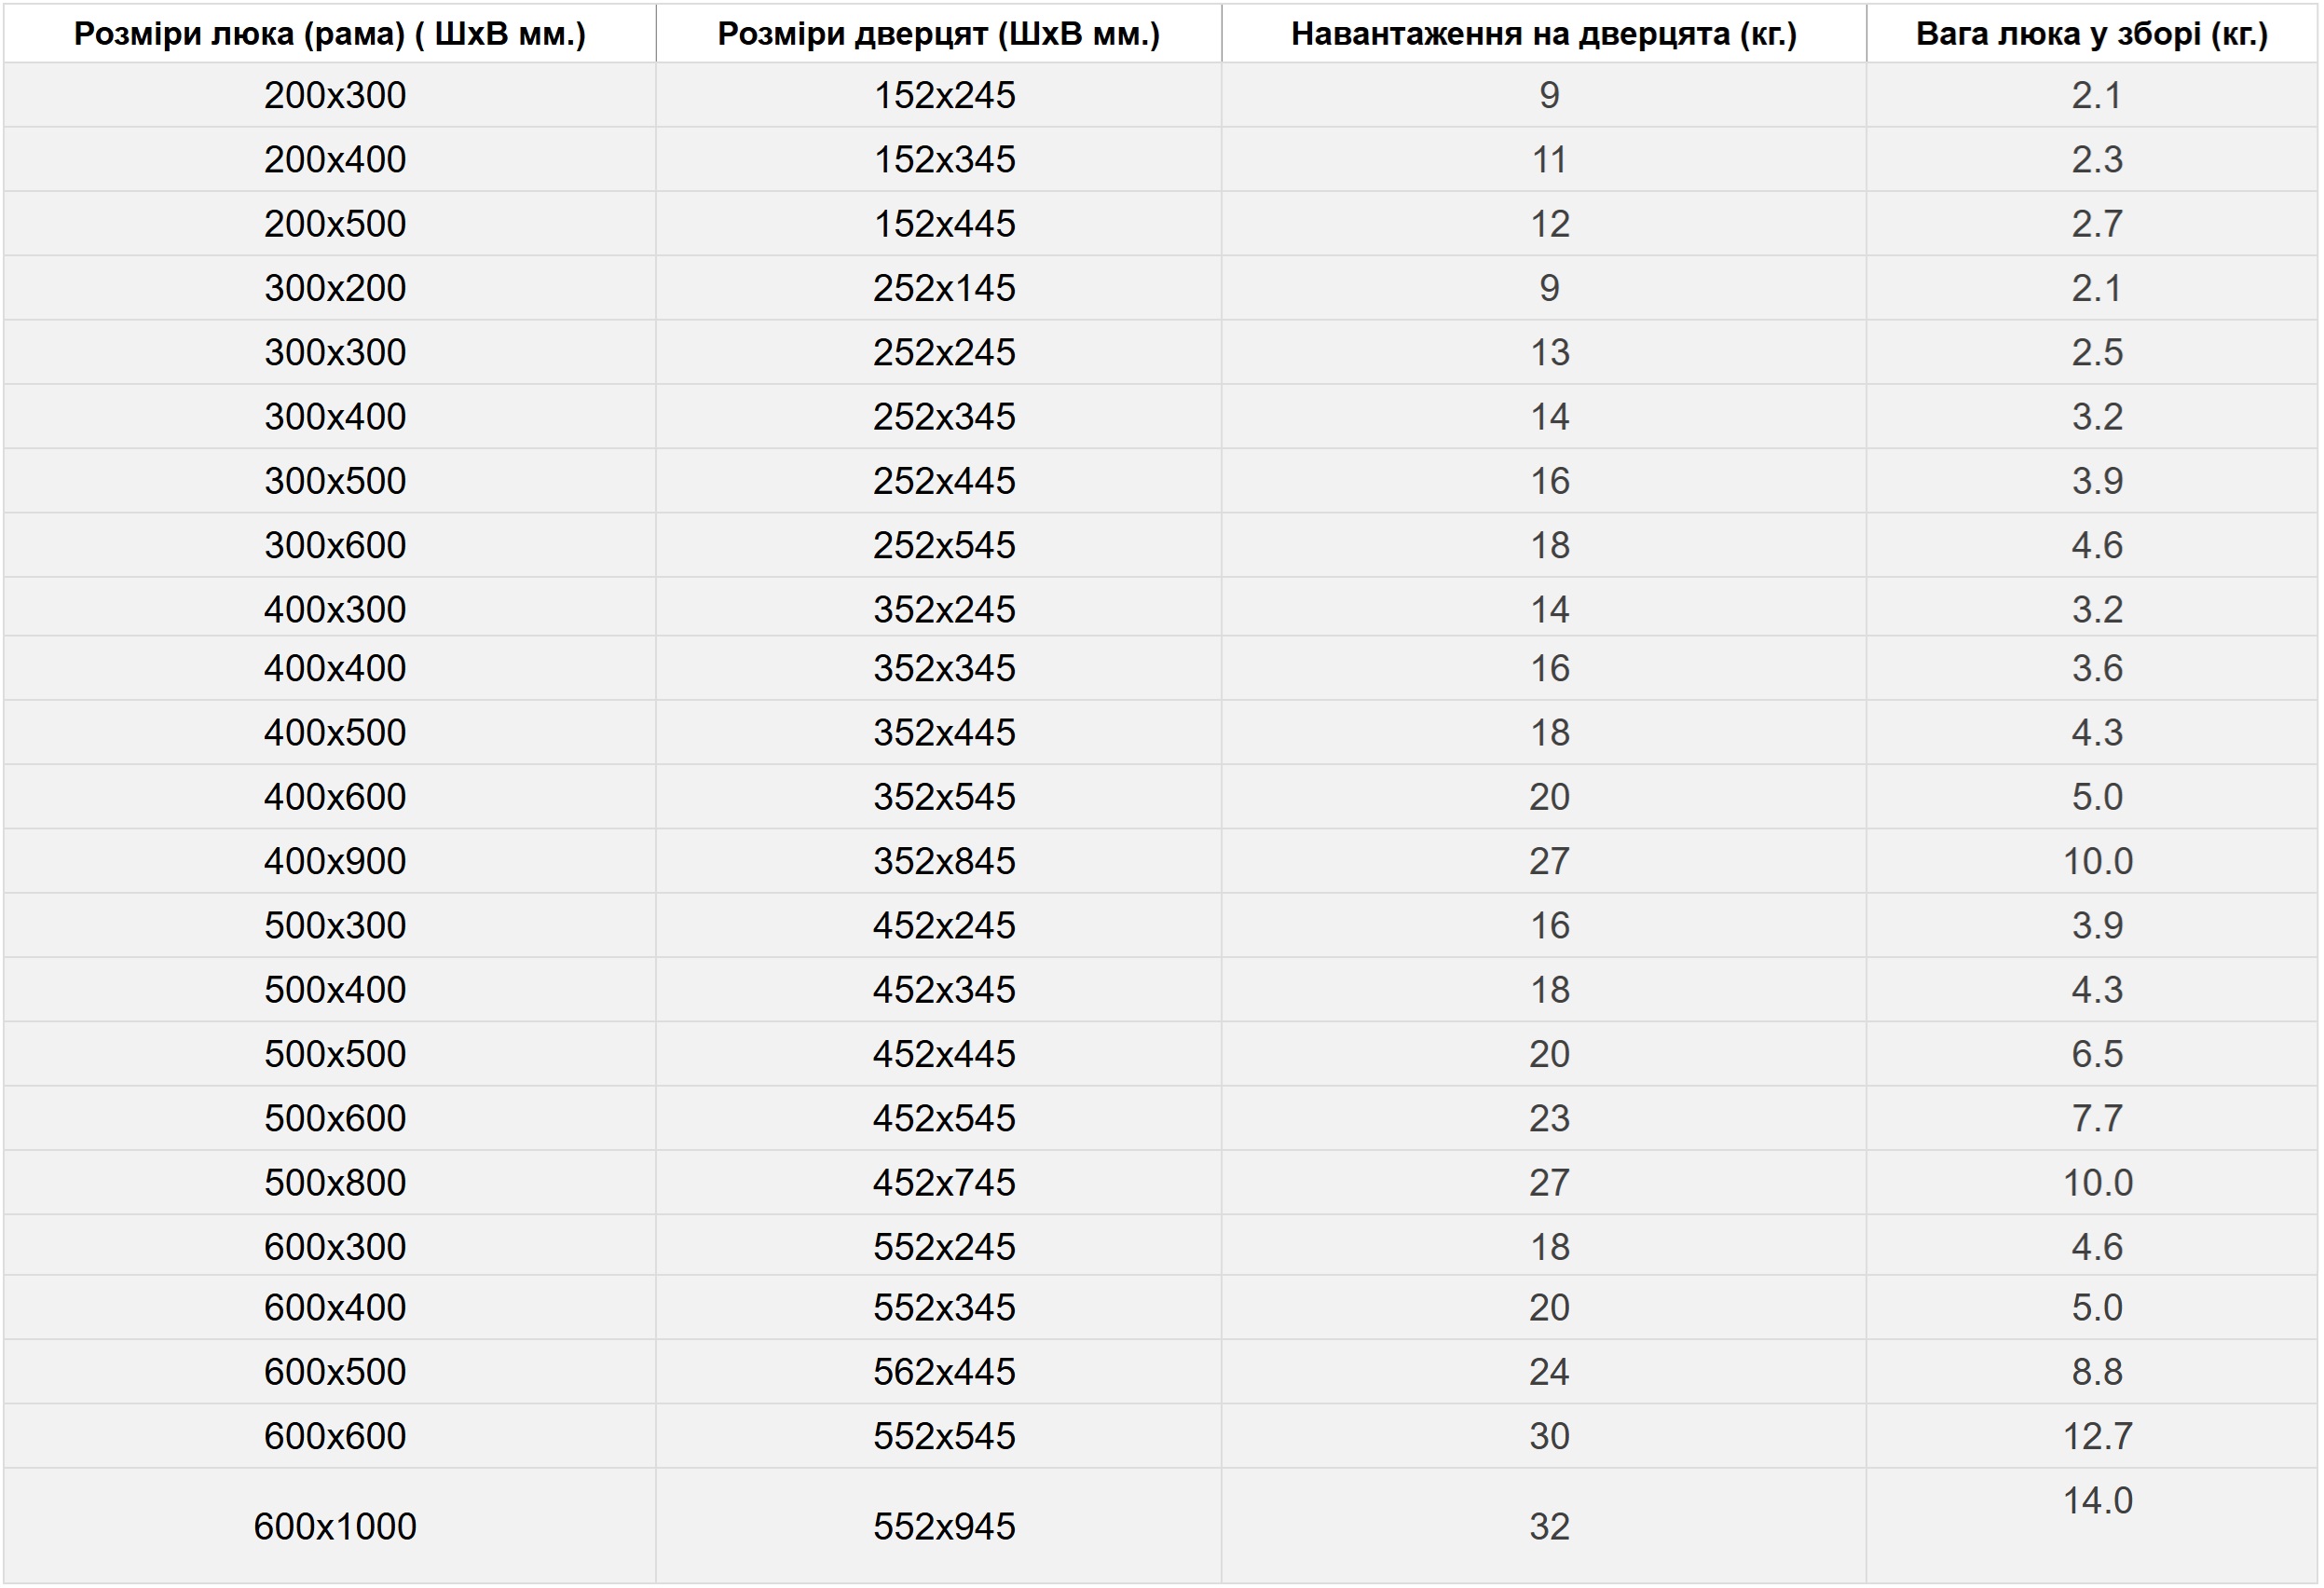2324x1588 pixels.
Task: Select the weight value 14.0
Action: pos(2097,1500)
